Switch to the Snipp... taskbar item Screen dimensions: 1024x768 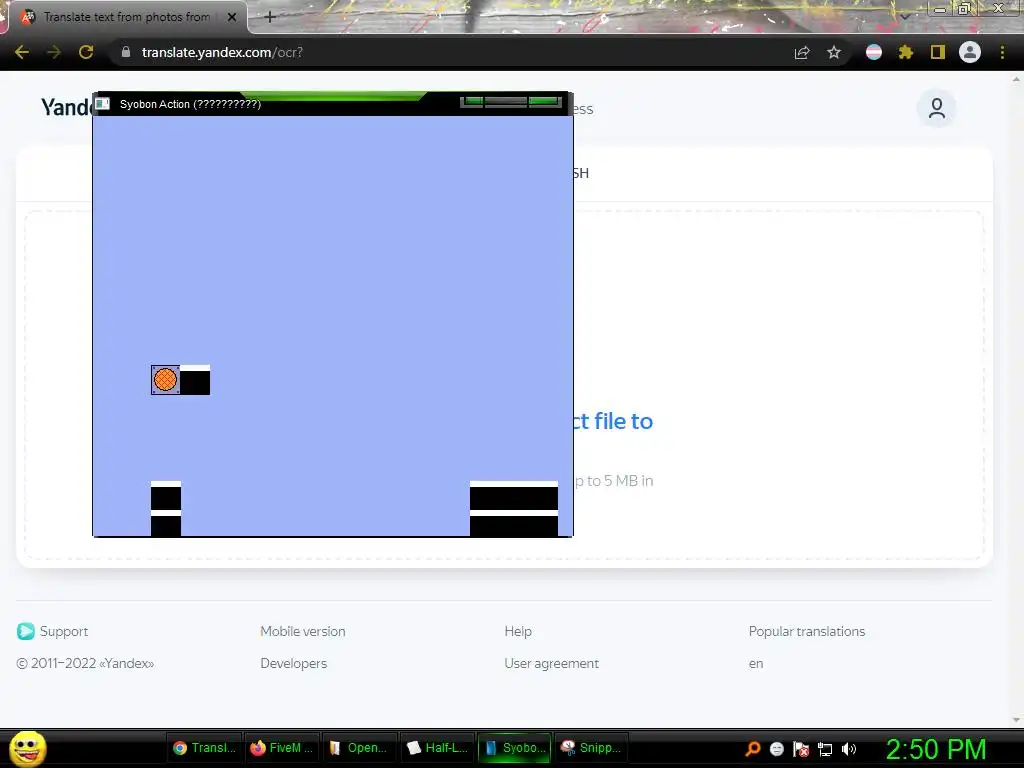click(x=592, y=748)
